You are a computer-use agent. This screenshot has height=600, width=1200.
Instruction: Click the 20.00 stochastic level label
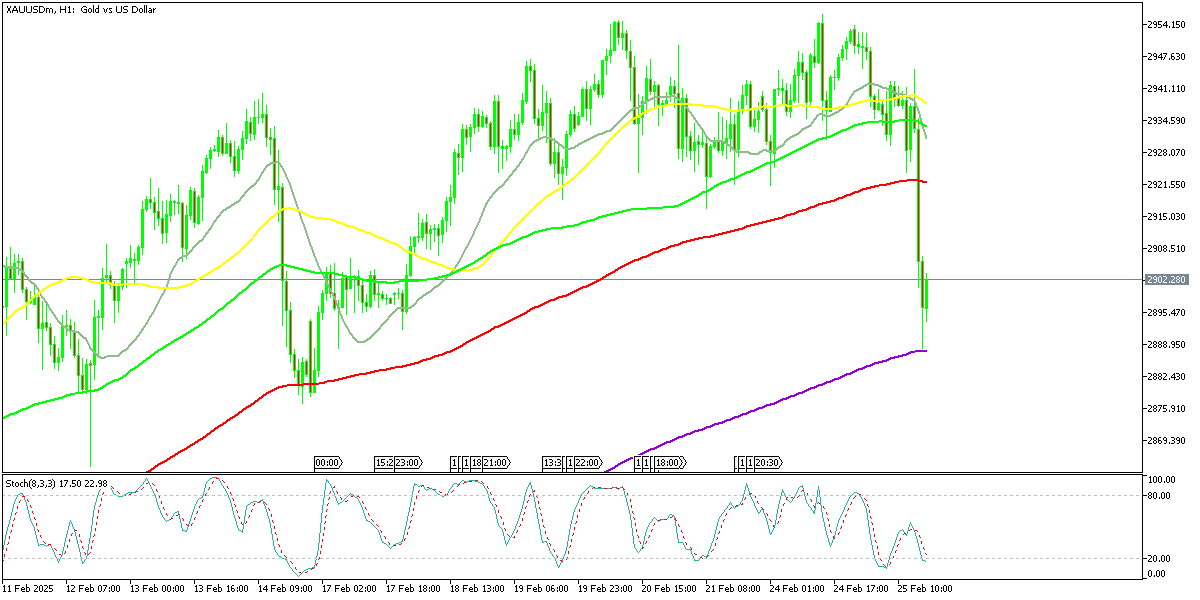pos(1158,558)
